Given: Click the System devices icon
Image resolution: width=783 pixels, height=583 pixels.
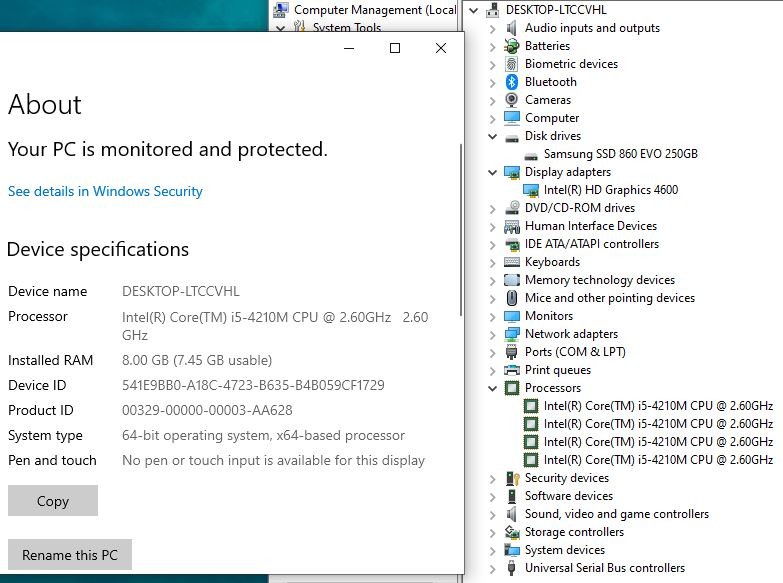Looking at the screenshot, I should [x=512, y=550].
